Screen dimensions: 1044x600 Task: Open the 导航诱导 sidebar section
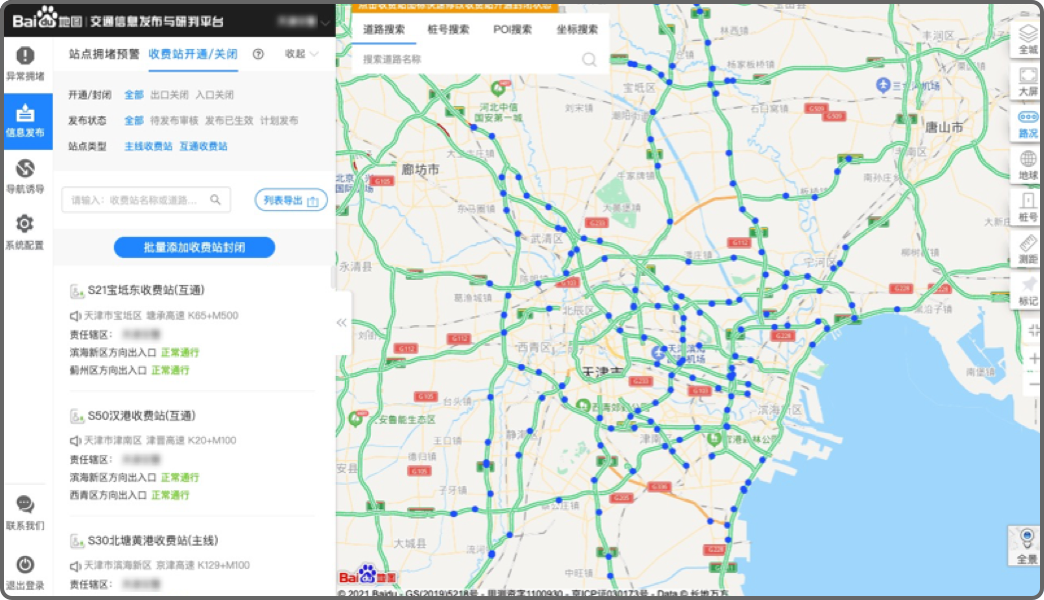tap(25, 176)
